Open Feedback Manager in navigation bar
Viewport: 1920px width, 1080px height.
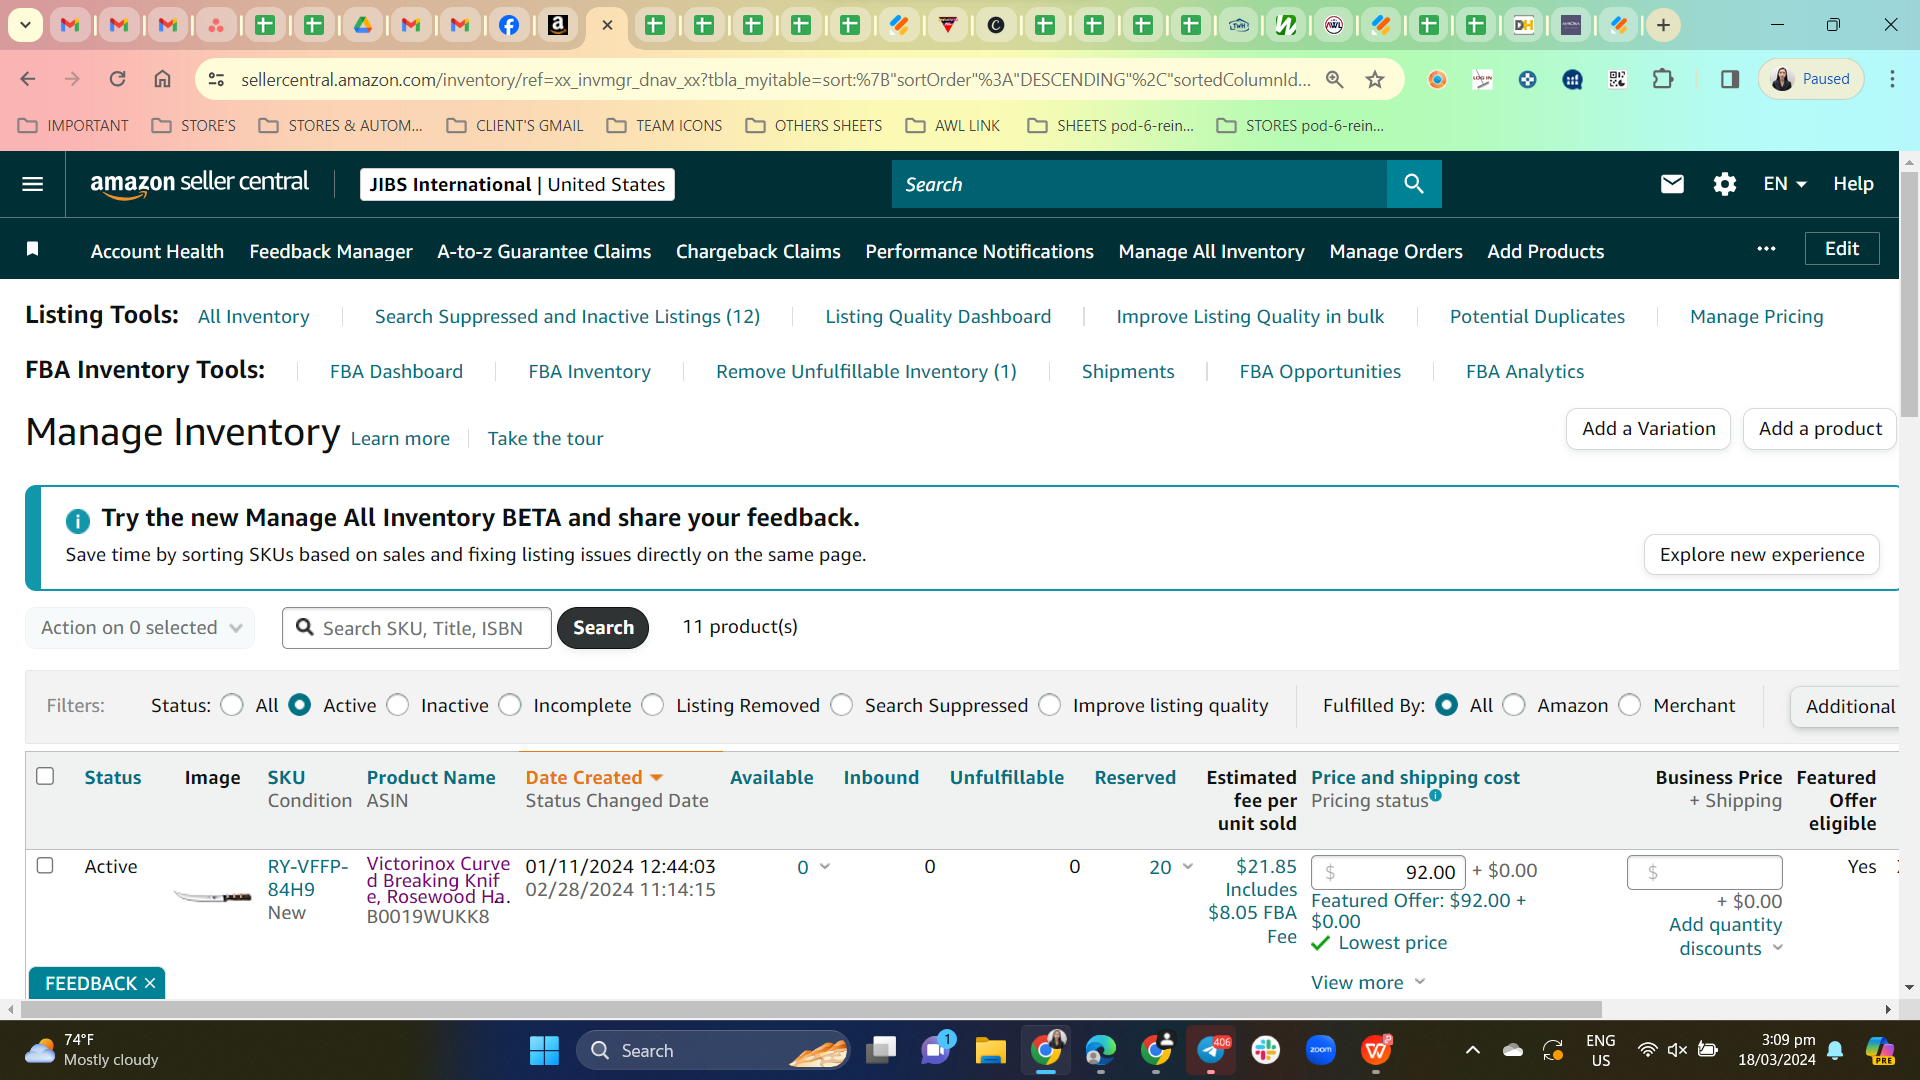click(x=331, y=251)
